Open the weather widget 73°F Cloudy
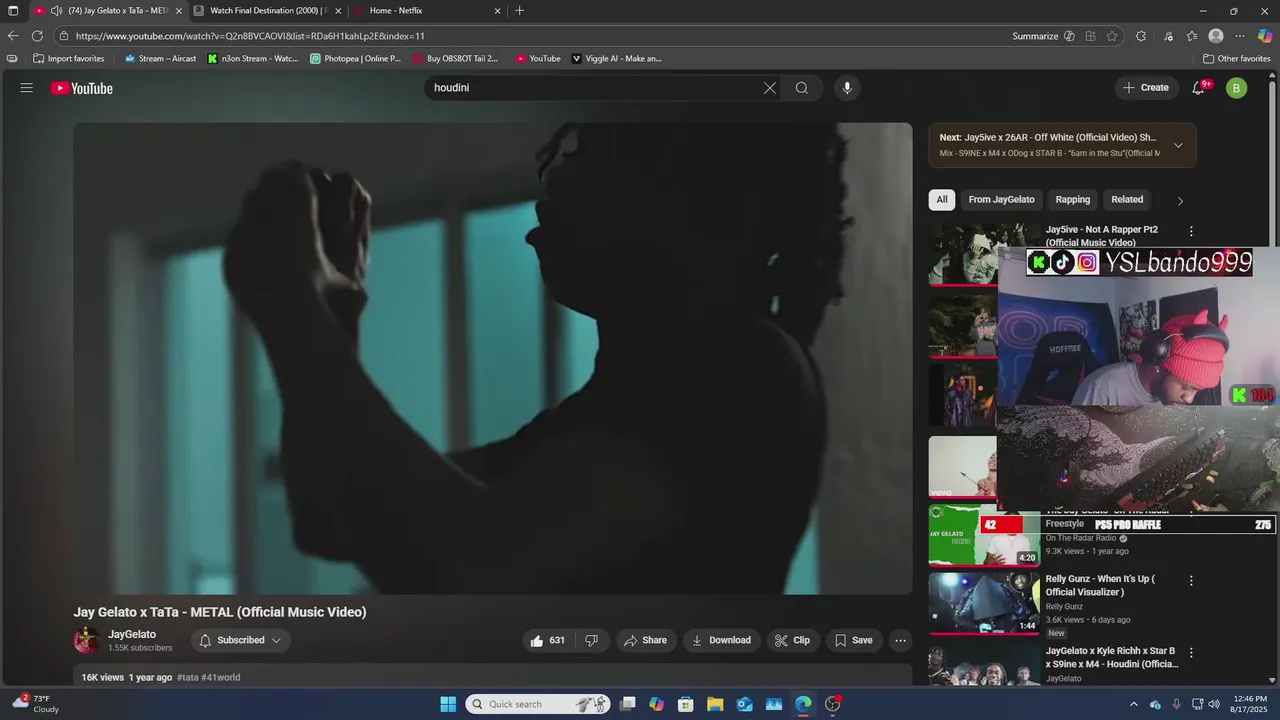 click(36, 704)
